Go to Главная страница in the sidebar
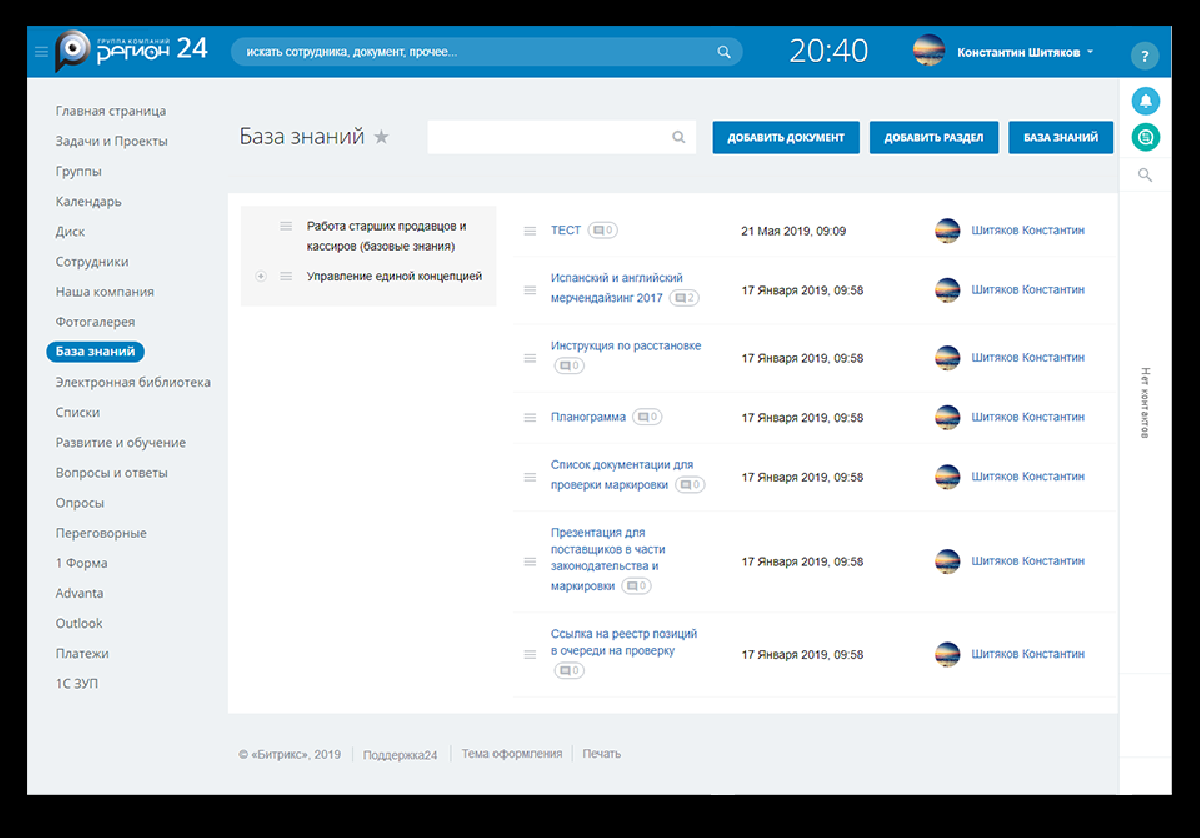The height and width of the screenshot is (838, 1200). click(x=111, y=111)
